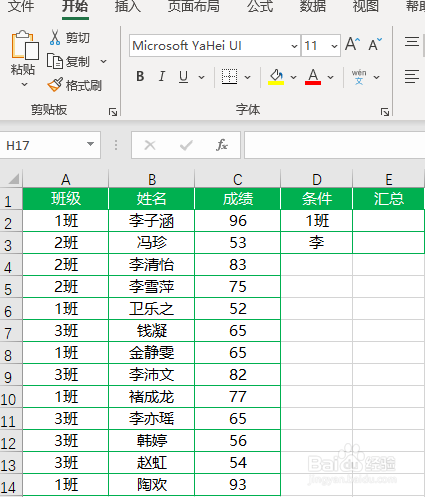Select cell with 陶欢
The image size is (425, 497).
[x=152, y=485]
